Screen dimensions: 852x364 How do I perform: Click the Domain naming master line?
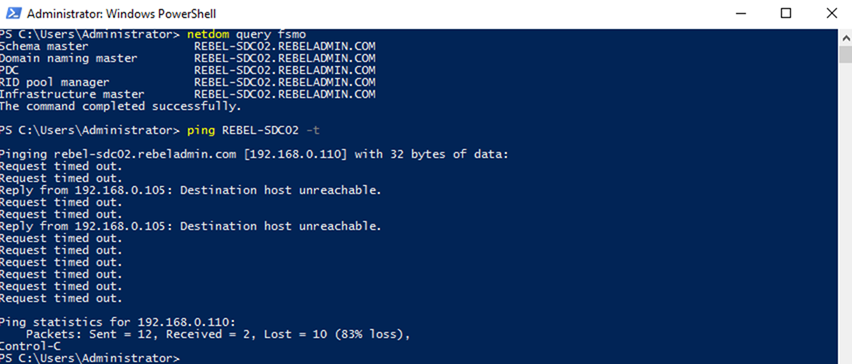point(187,58)
